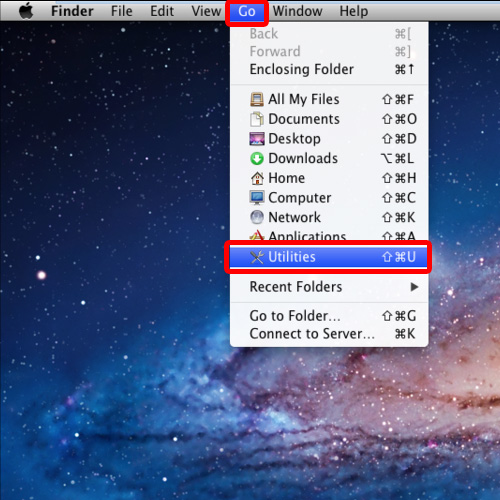
Task: Click the Utilities tools icon
Action: coord(257,257)
